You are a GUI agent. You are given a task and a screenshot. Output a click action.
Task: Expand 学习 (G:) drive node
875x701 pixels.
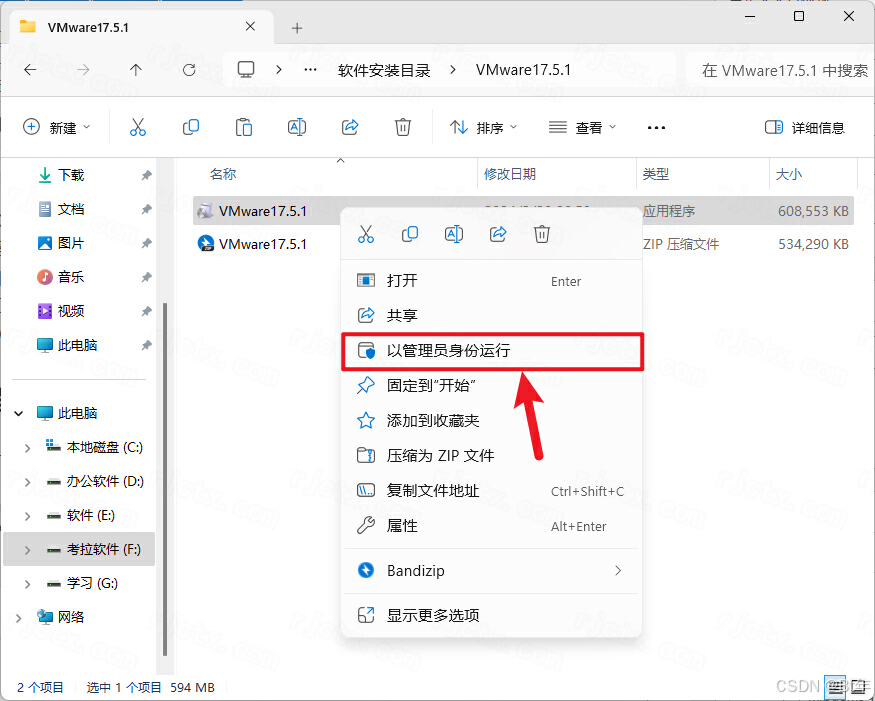tap(27, 584)
